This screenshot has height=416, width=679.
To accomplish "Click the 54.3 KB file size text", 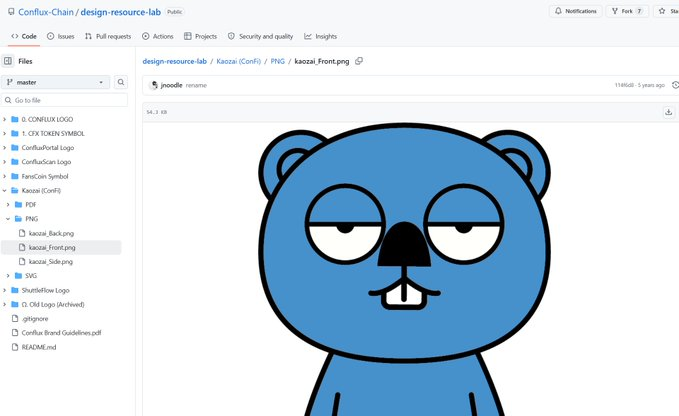I will pyautogui.click(x=157, y=112).
